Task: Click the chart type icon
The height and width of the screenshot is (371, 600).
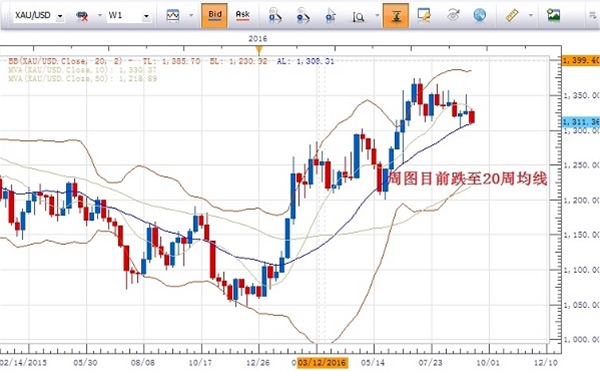Action: 173,16
